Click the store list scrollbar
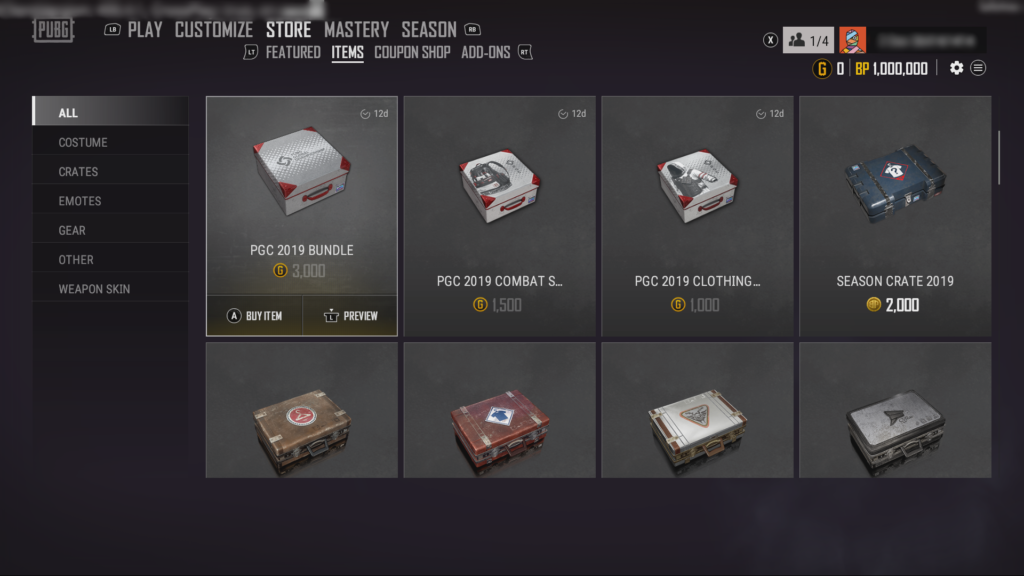 point(999,157)
